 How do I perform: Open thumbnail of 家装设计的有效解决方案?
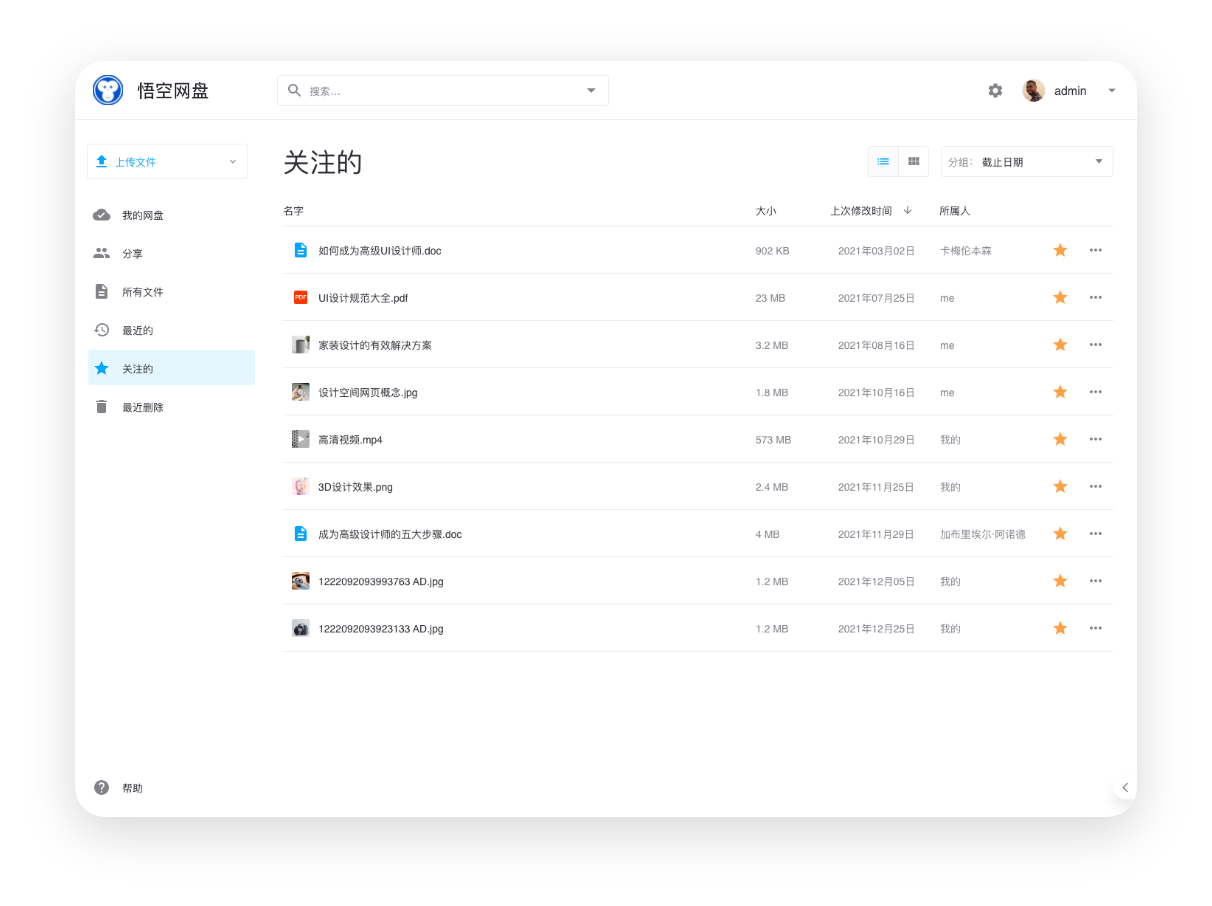(x=300, y=344)
